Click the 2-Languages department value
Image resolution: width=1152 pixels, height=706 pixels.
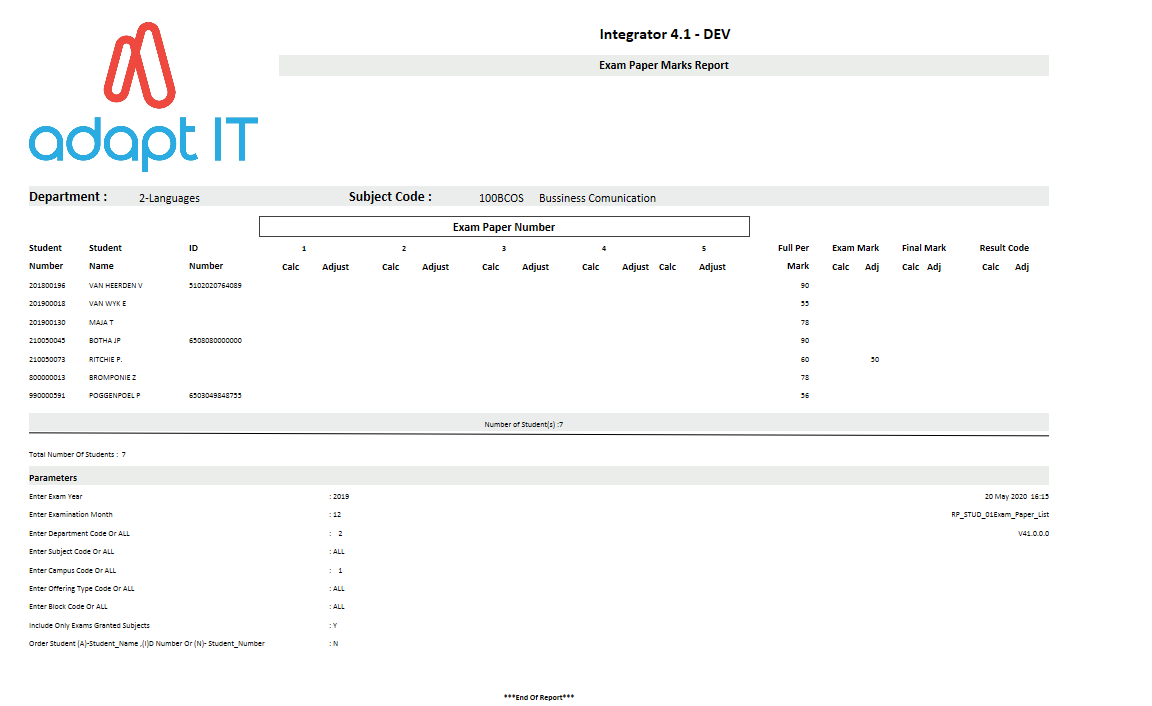tap(169, 198)
